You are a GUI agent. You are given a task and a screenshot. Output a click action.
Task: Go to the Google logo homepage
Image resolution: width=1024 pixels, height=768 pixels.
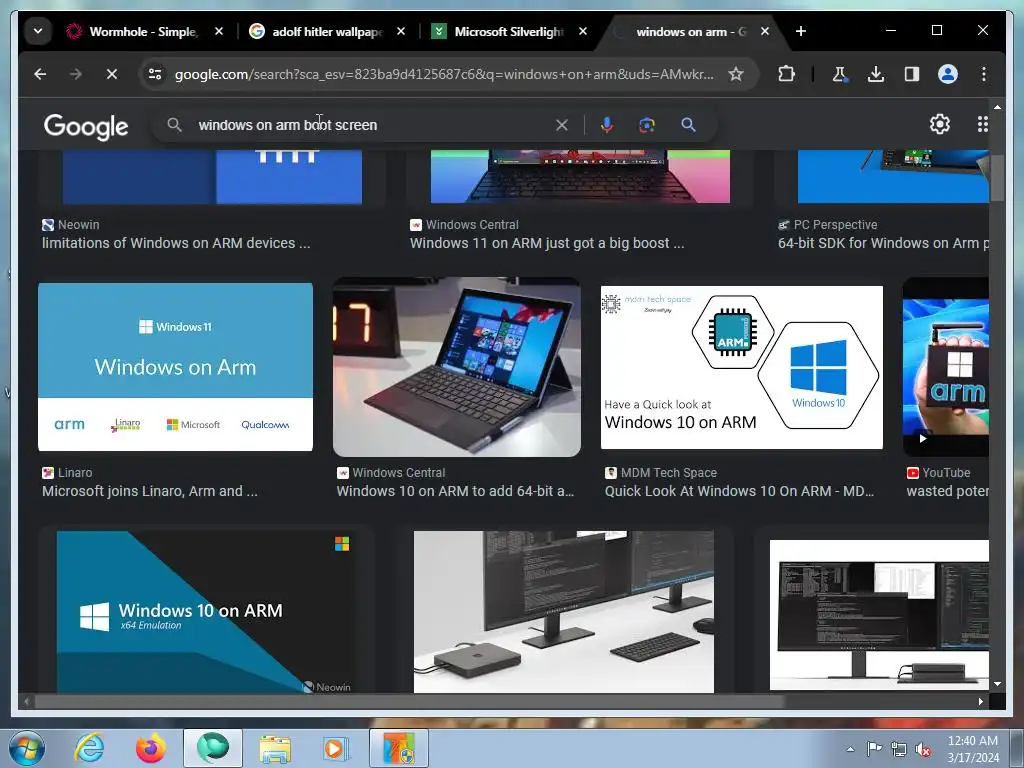(86, 126)
